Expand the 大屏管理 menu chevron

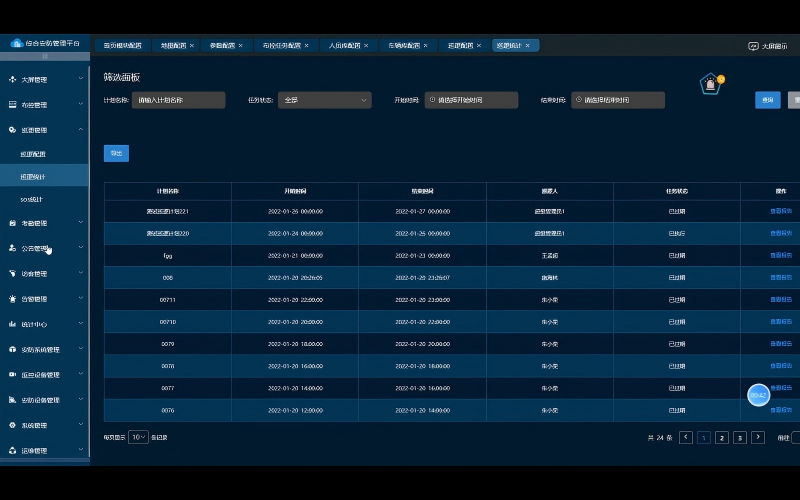(81, 79)
